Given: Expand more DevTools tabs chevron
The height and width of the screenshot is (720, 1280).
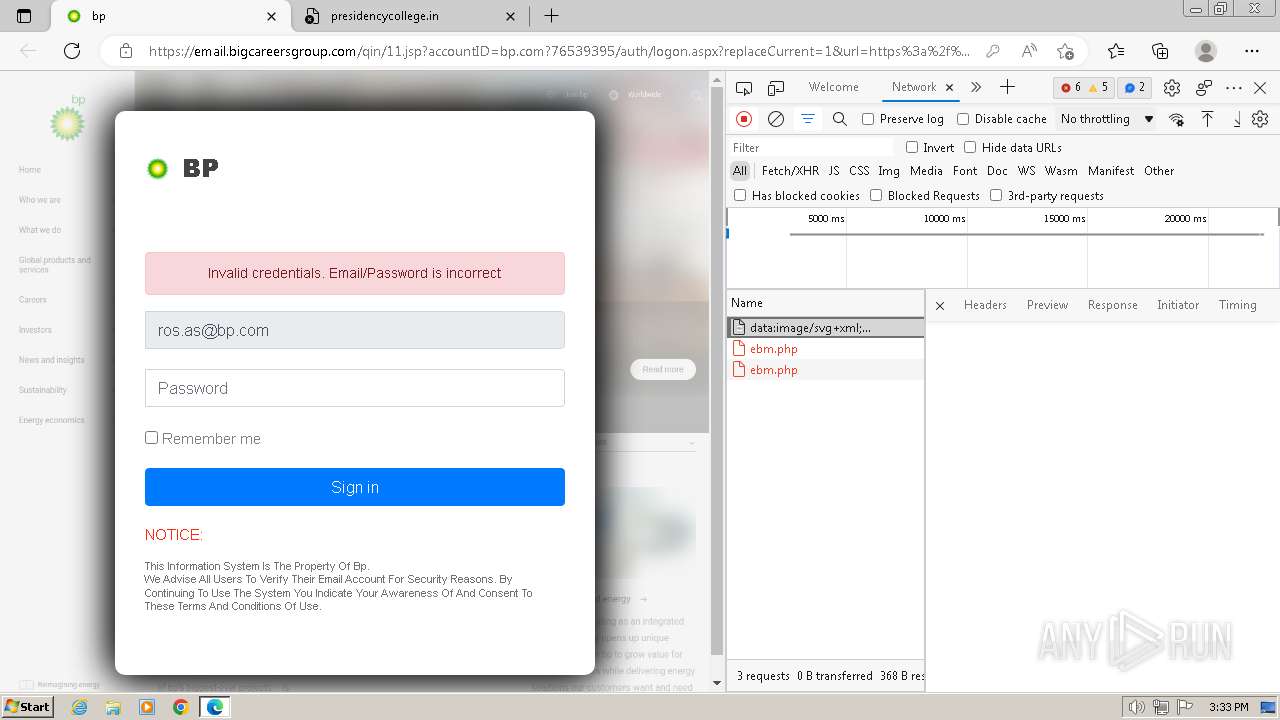Looking at the screenshot, I should [976, 87].
